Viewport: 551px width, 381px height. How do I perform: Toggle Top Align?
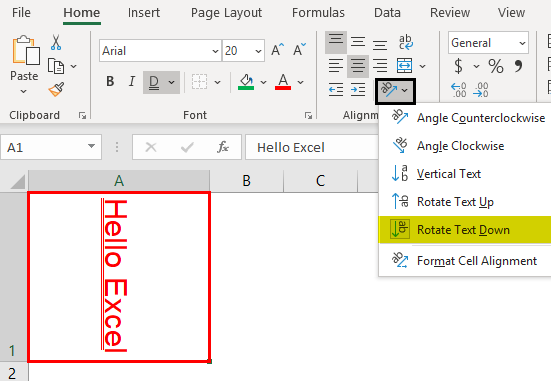[x=336, y=42]
